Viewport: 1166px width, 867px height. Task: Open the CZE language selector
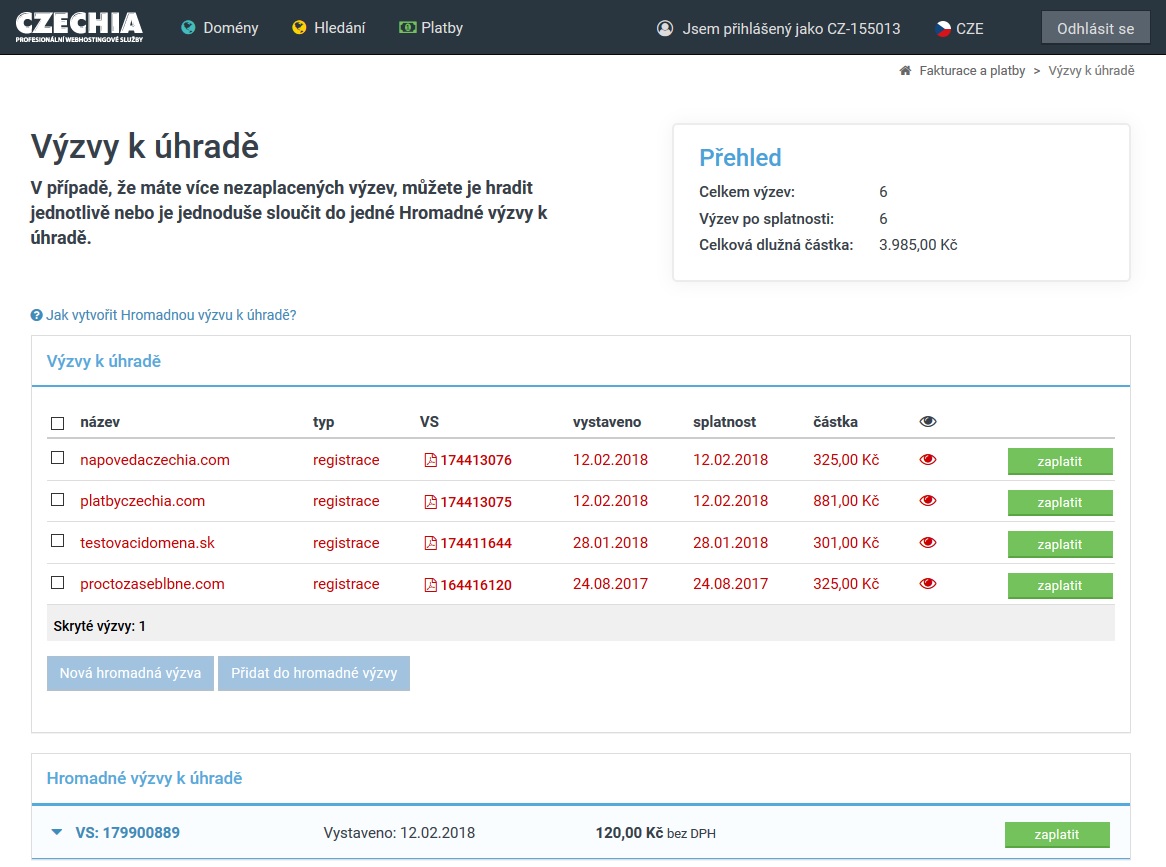click(959, 28)
